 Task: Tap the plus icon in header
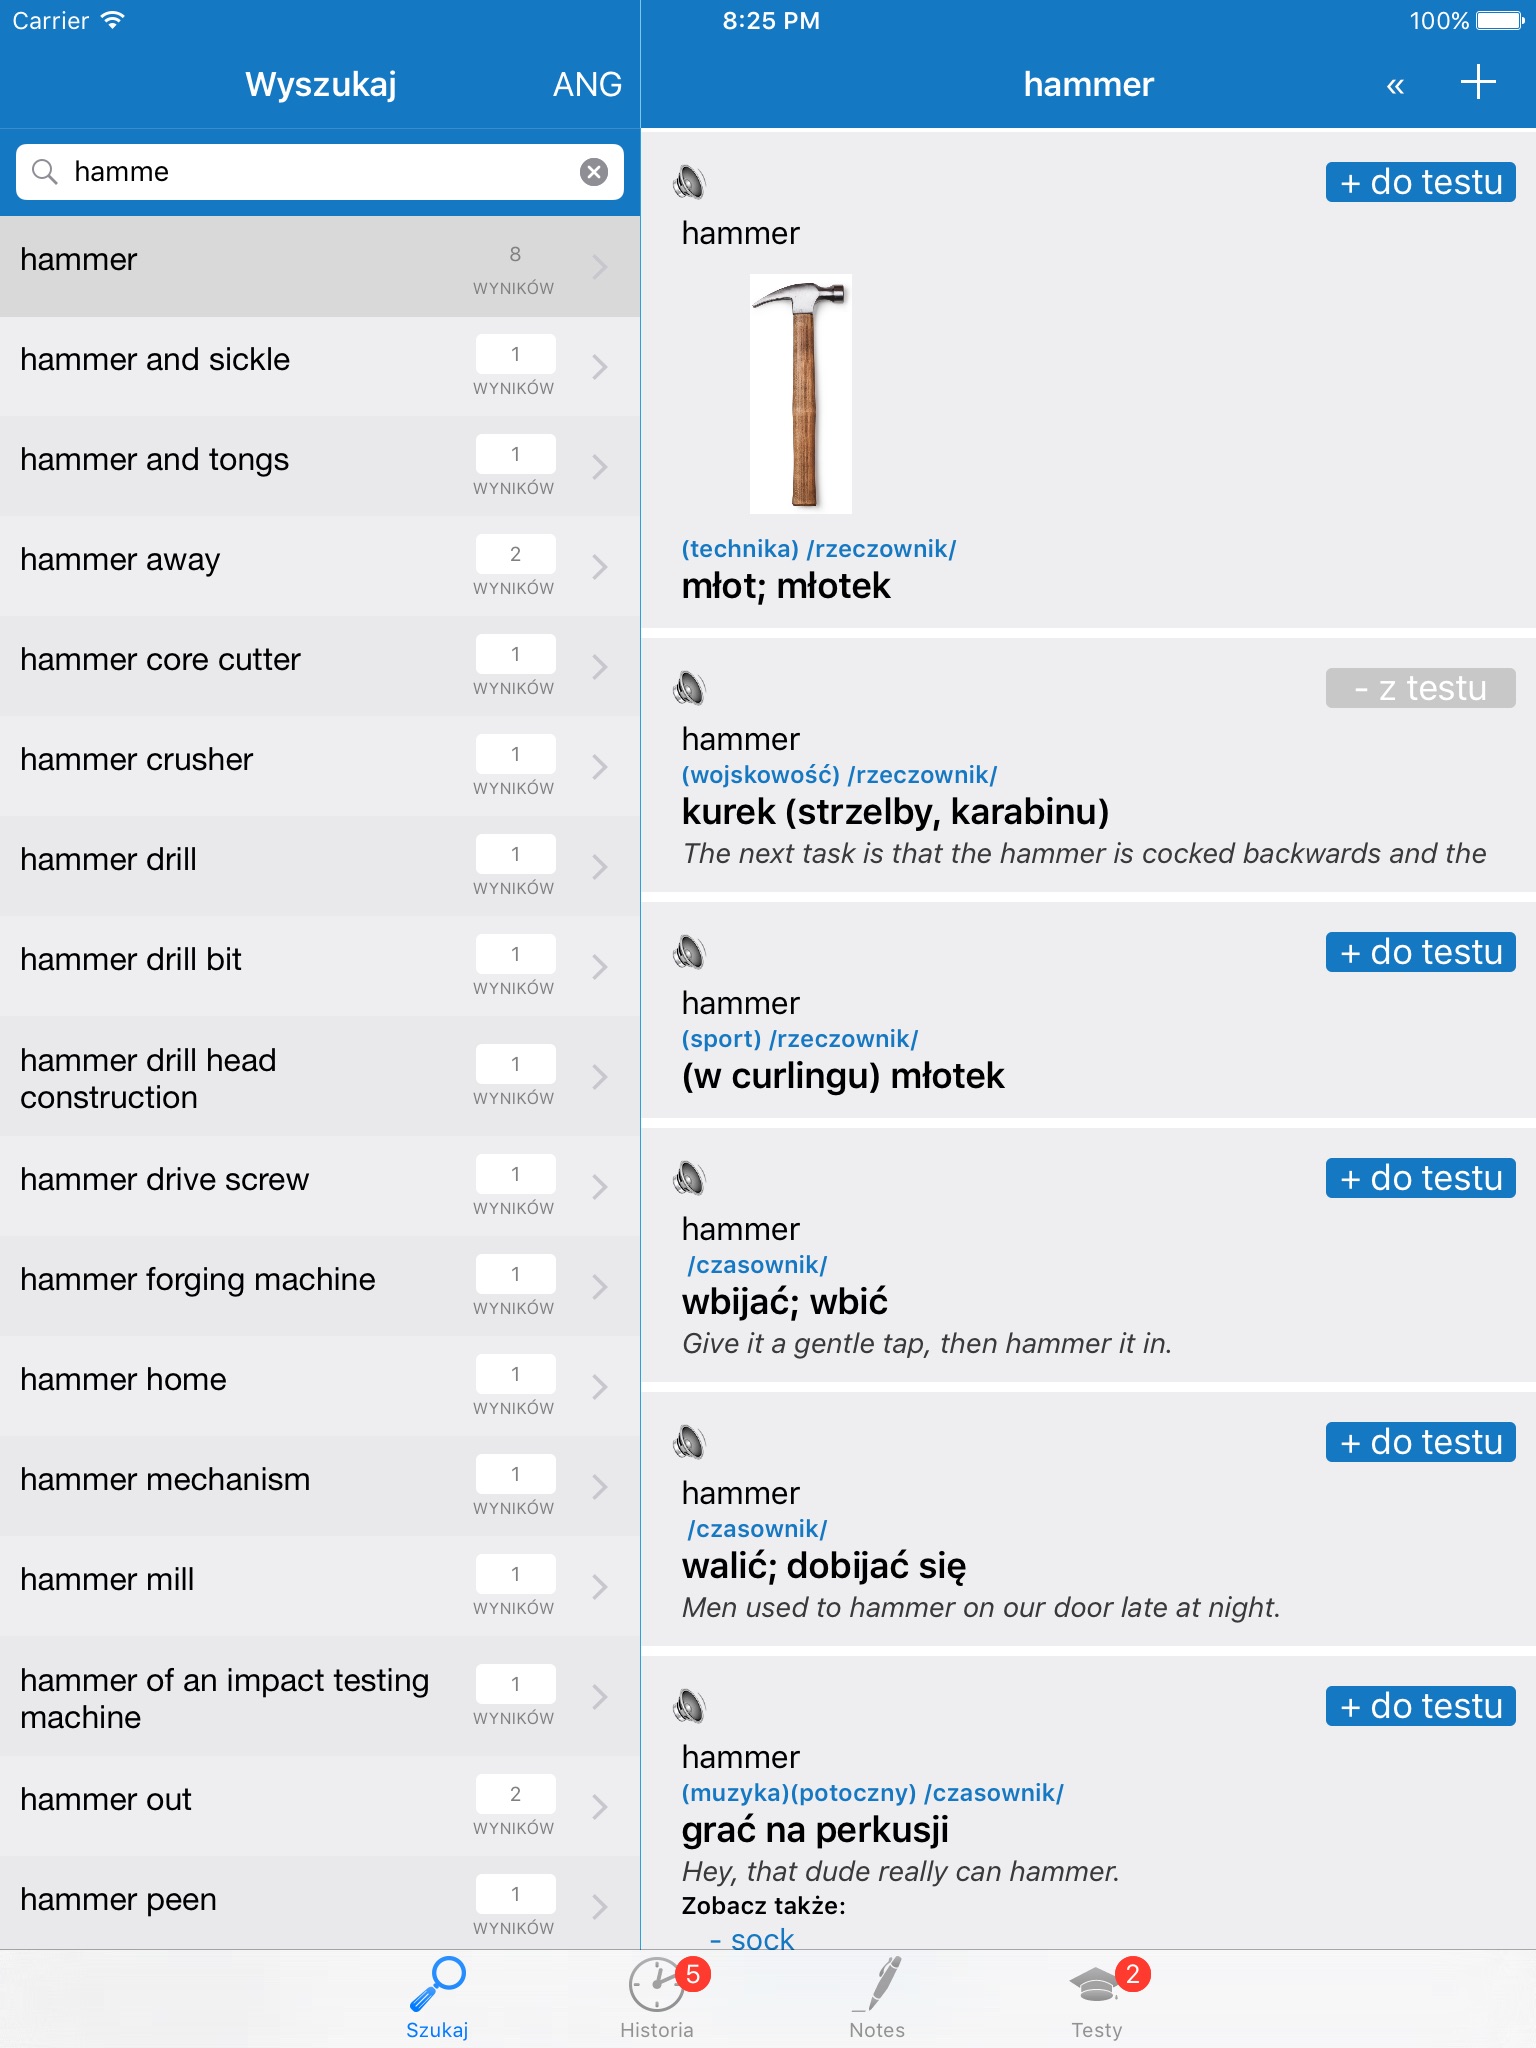pyautogui.click(x=1477, y=83)
